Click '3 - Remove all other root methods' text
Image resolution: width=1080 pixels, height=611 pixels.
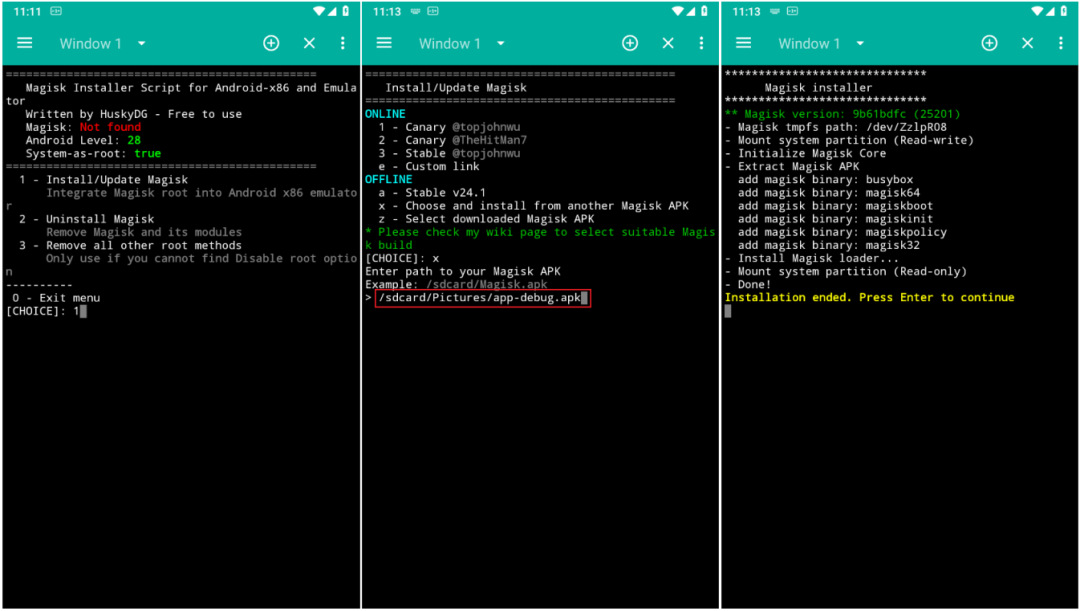pyautogui.click(x=131, y=245)
